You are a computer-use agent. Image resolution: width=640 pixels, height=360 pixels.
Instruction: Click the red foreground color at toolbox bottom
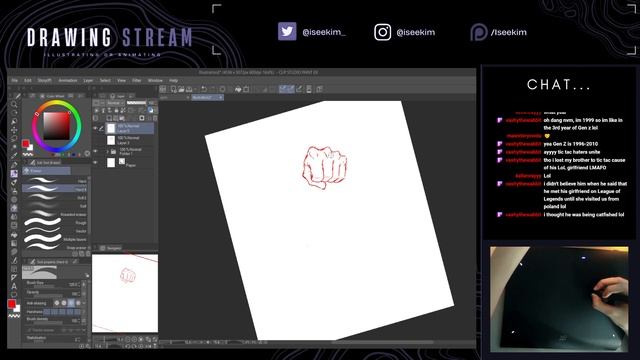[x=11, y=303]
